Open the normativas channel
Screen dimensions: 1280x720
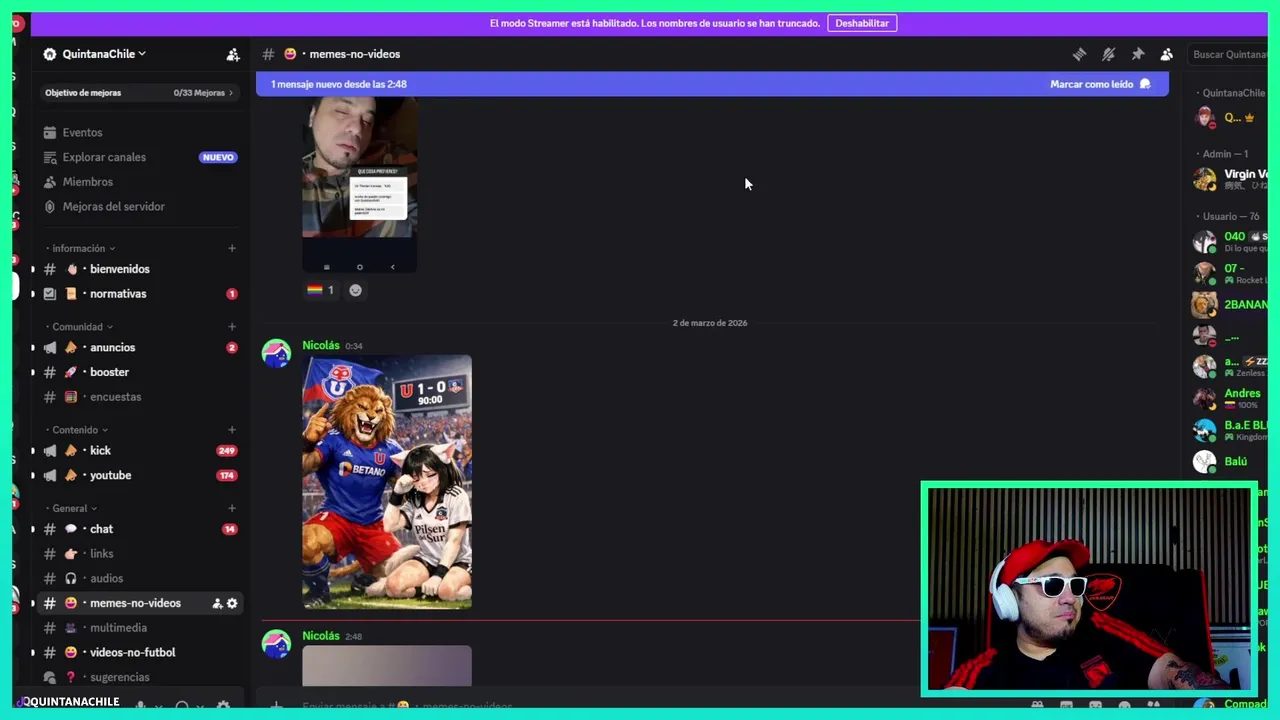point(139,294)
